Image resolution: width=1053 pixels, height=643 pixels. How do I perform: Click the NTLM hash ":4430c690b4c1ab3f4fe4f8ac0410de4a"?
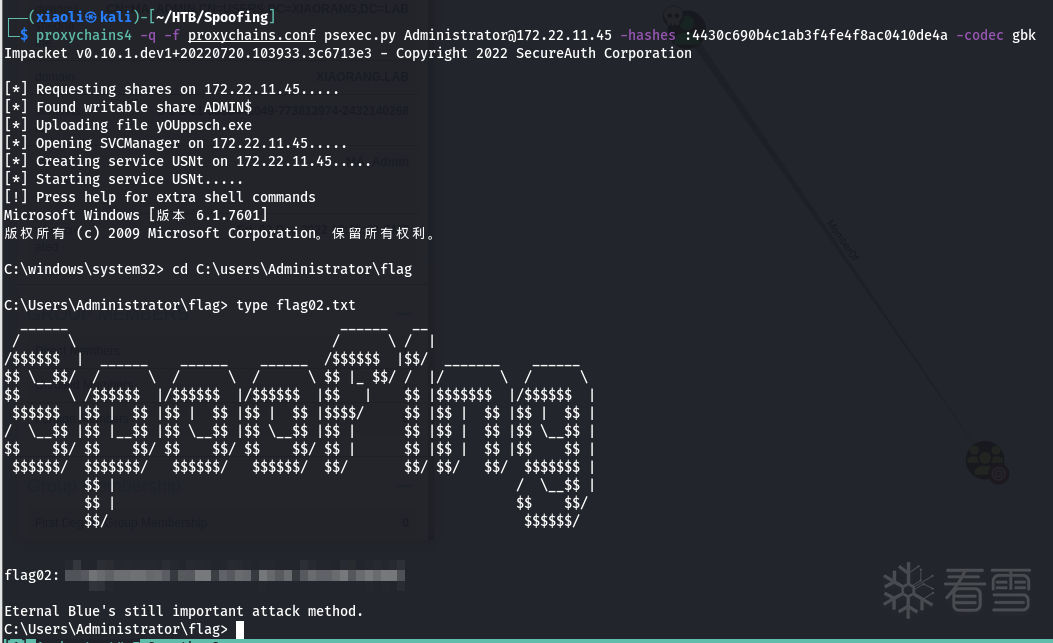point(816,35)
